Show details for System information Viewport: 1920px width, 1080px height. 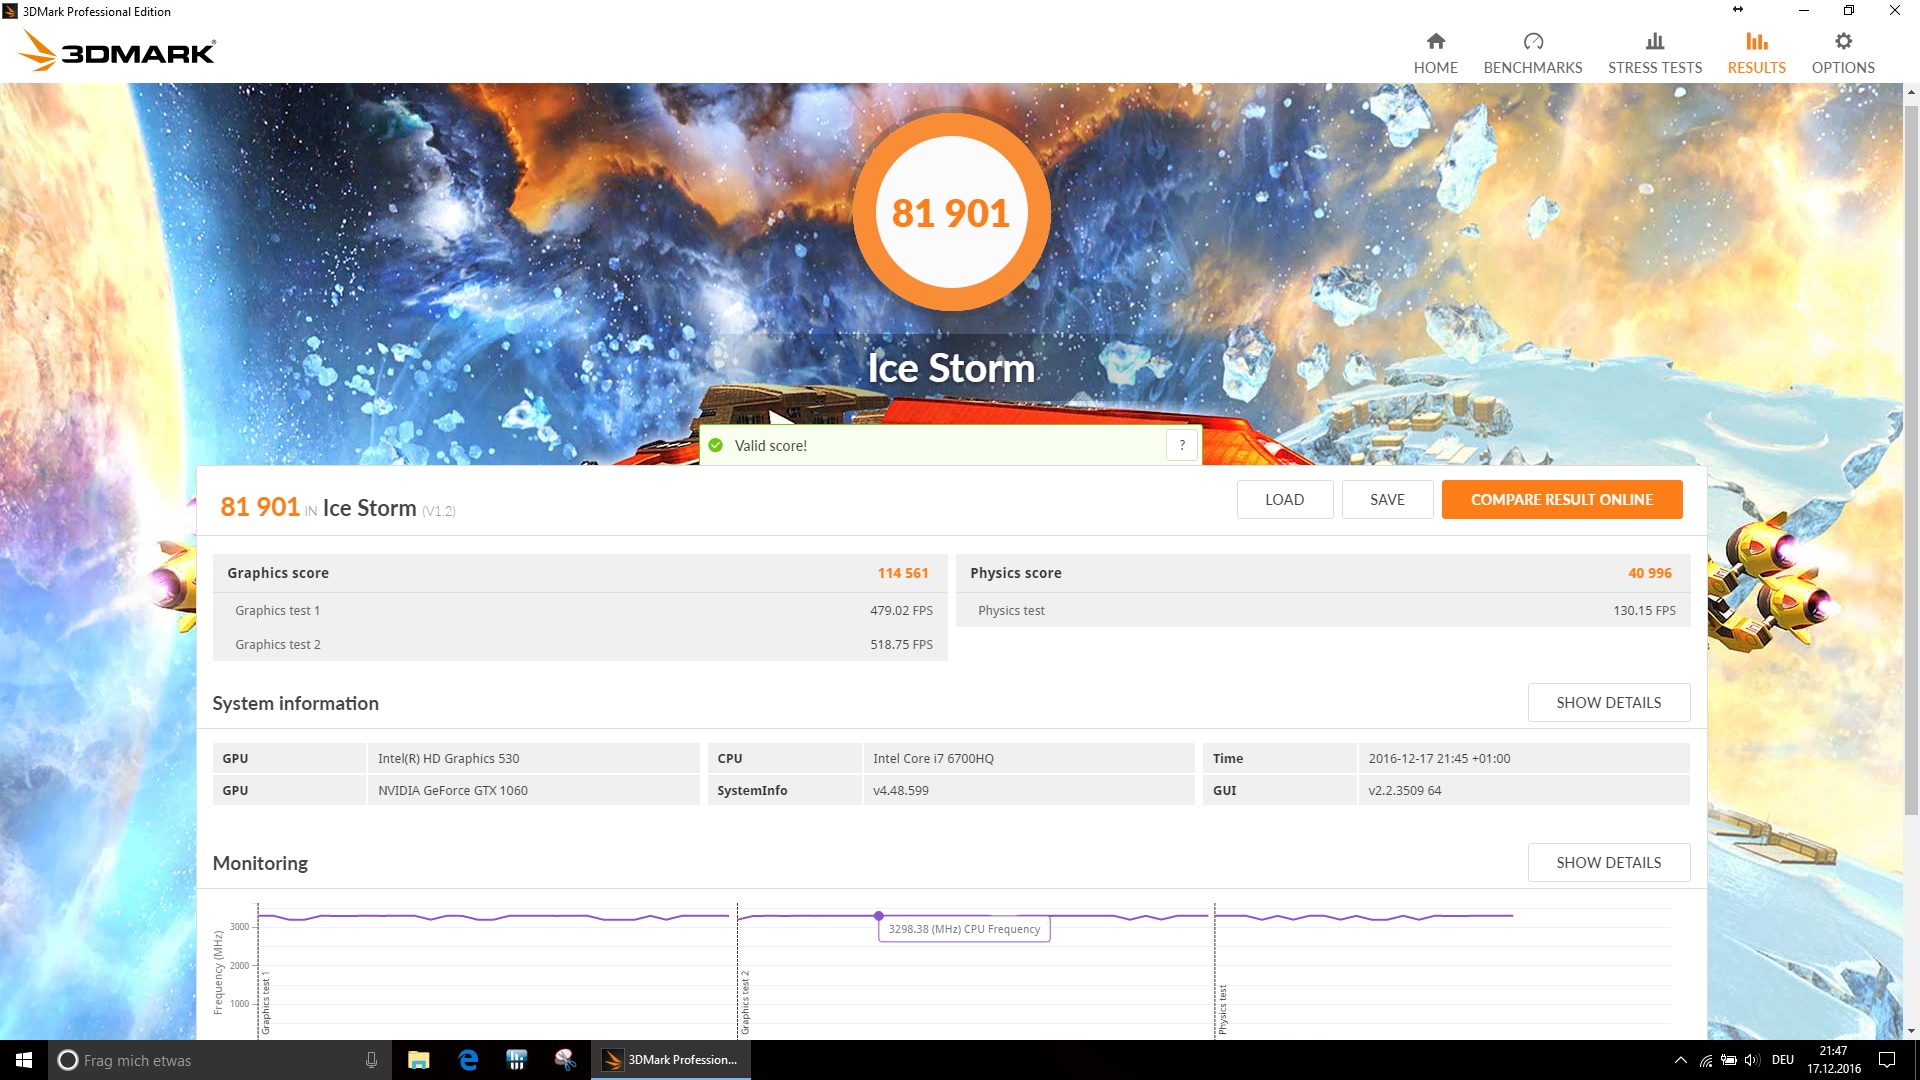[1608, 703]
